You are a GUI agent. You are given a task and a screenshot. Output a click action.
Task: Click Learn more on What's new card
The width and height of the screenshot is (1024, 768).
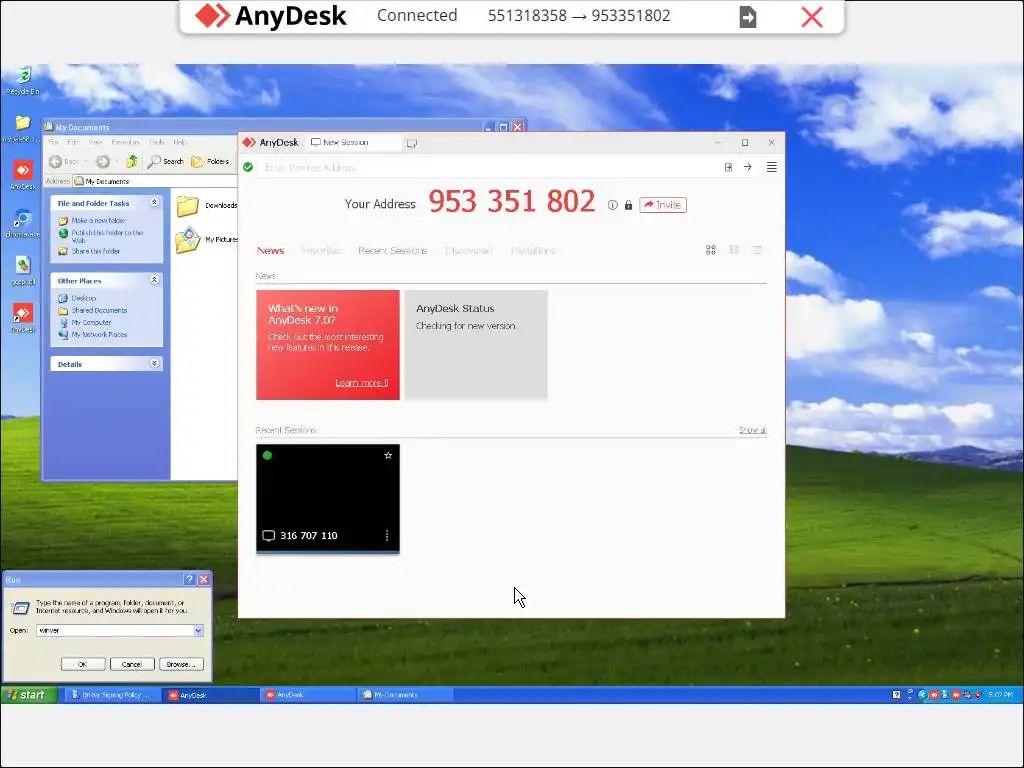pyautogui.click(x=362, y=383)
